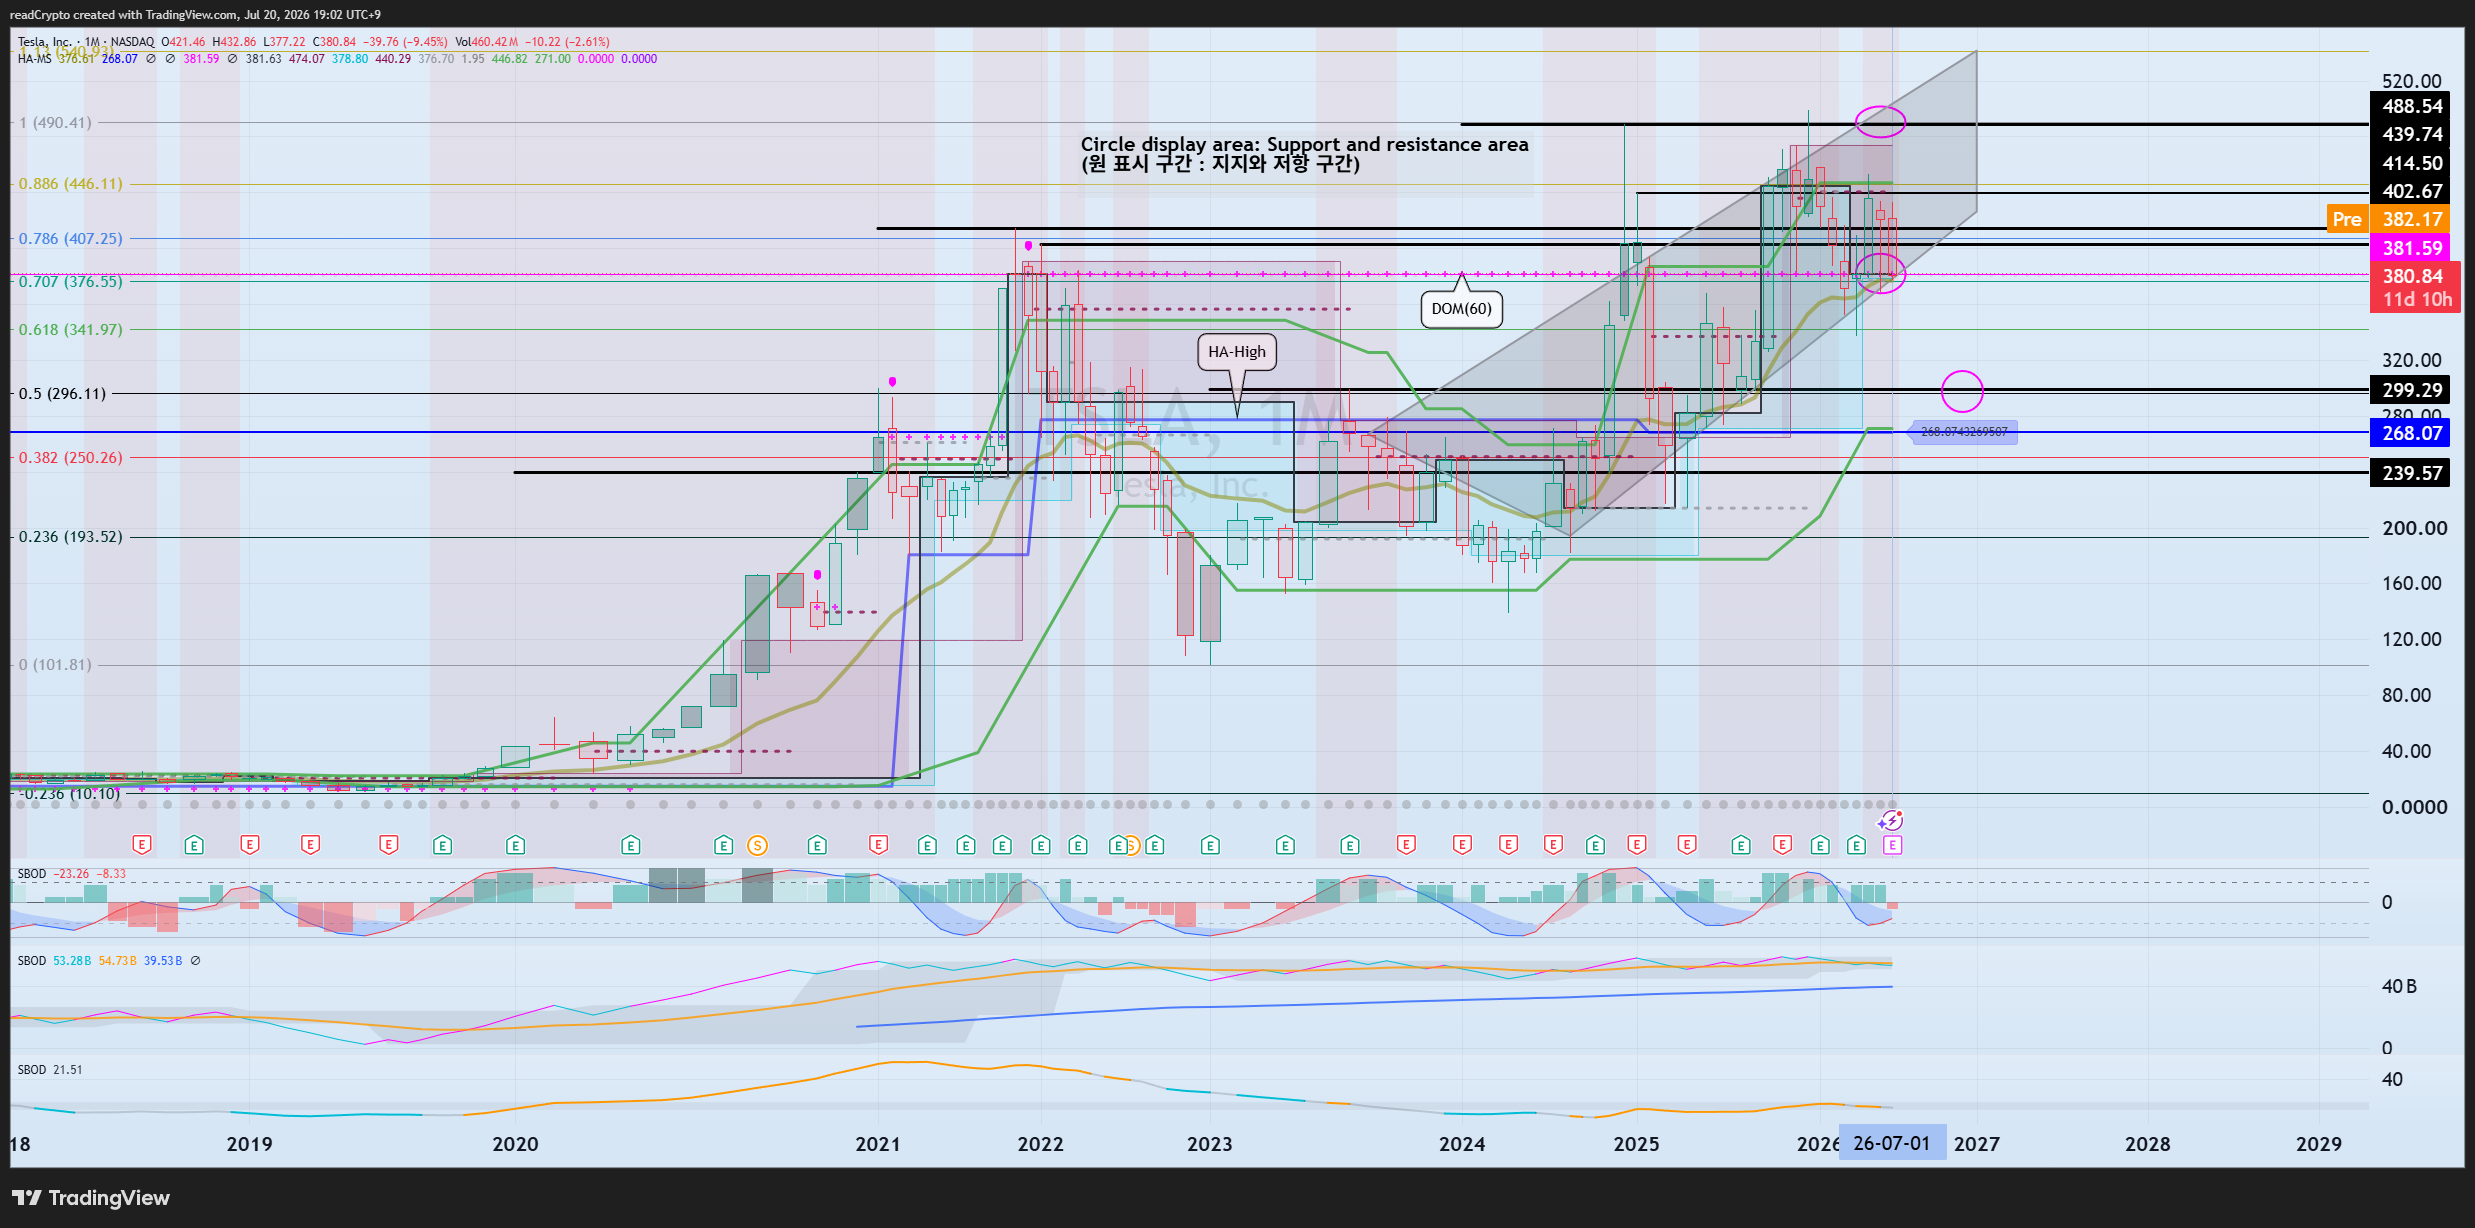Click the red earnings marker above 2024 label

coord(1462,845)
